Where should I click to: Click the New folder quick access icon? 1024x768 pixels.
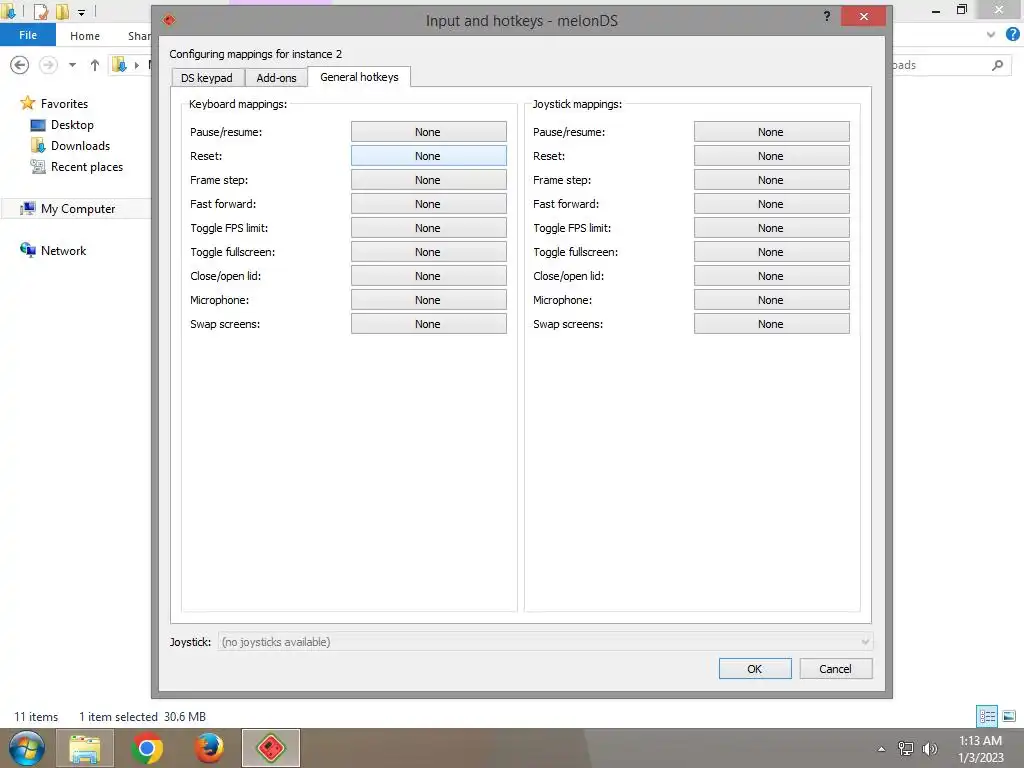click(x=62, y=11)
